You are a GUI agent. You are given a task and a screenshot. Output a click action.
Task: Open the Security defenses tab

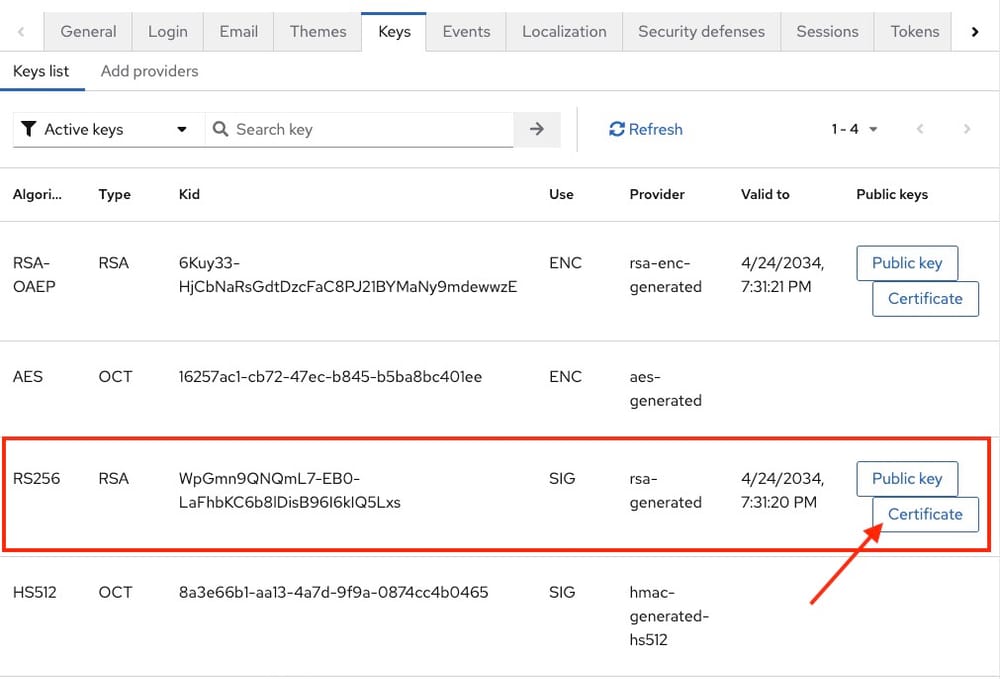(702, 31)
